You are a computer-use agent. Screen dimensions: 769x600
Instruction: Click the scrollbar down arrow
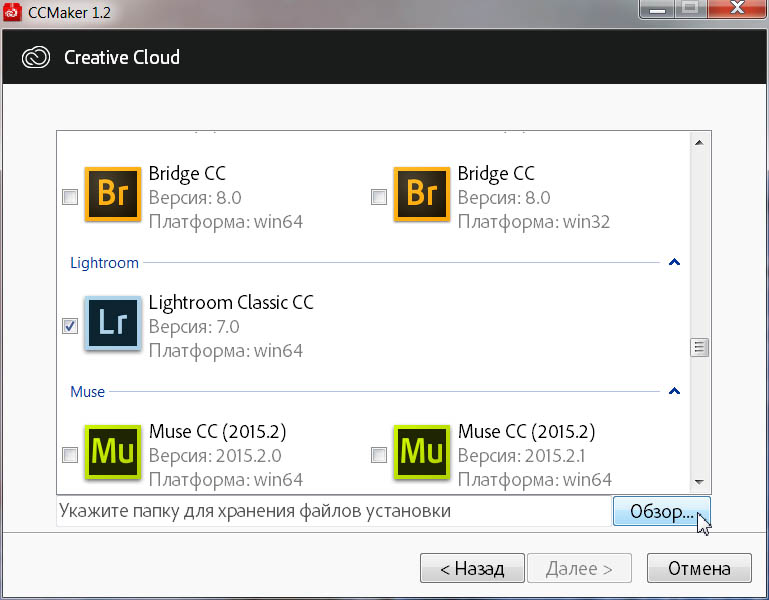(699, 482)
